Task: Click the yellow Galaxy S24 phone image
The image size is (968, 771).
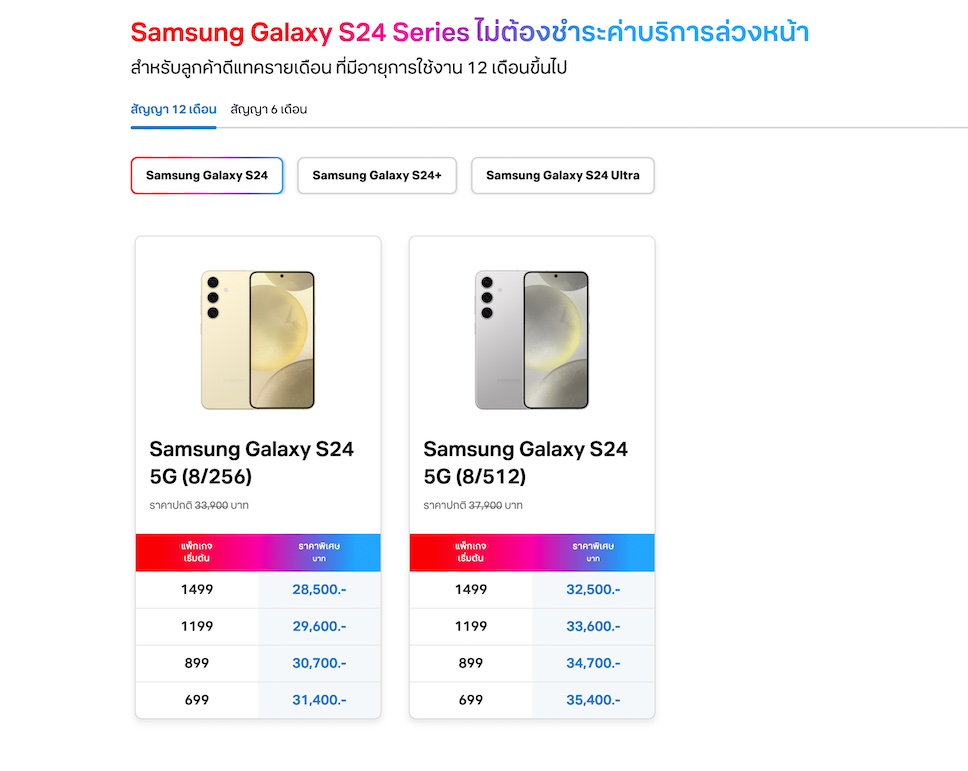Action: [x=258, y=340]
